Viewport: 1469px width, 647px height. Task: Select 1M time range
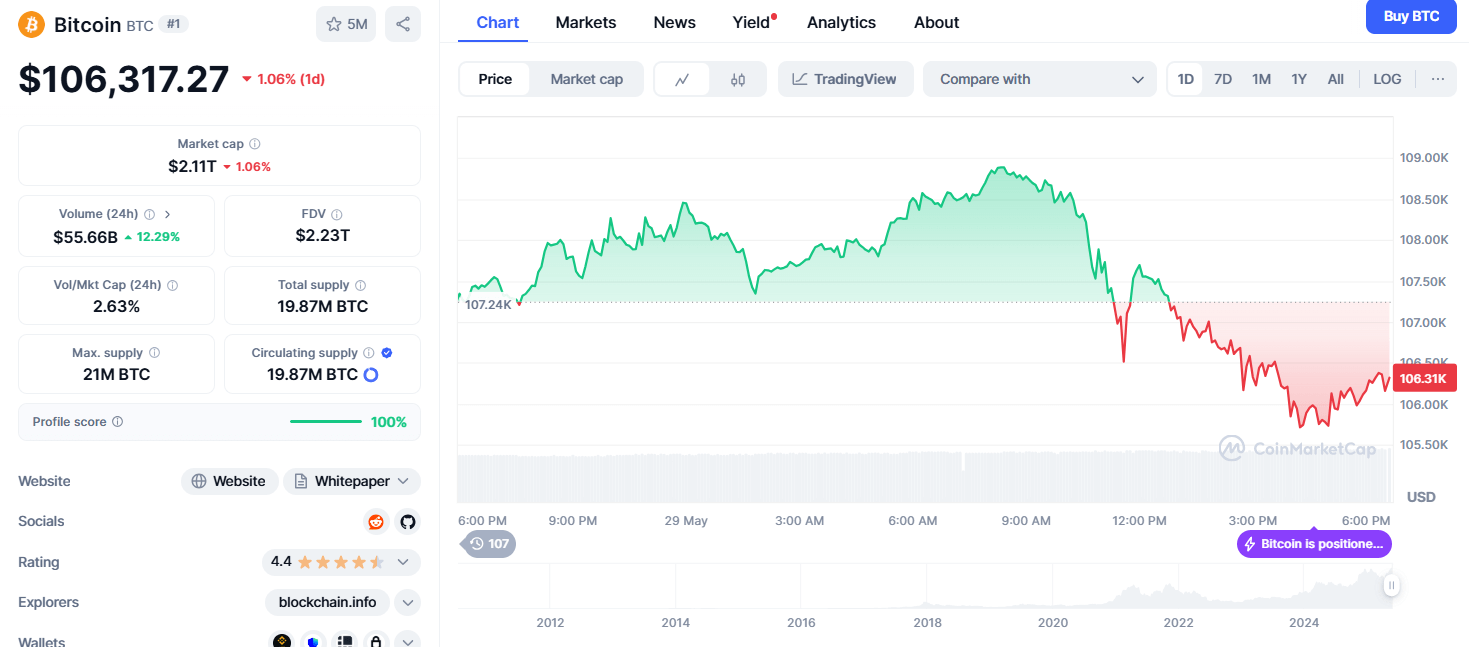pos(1262,79)
